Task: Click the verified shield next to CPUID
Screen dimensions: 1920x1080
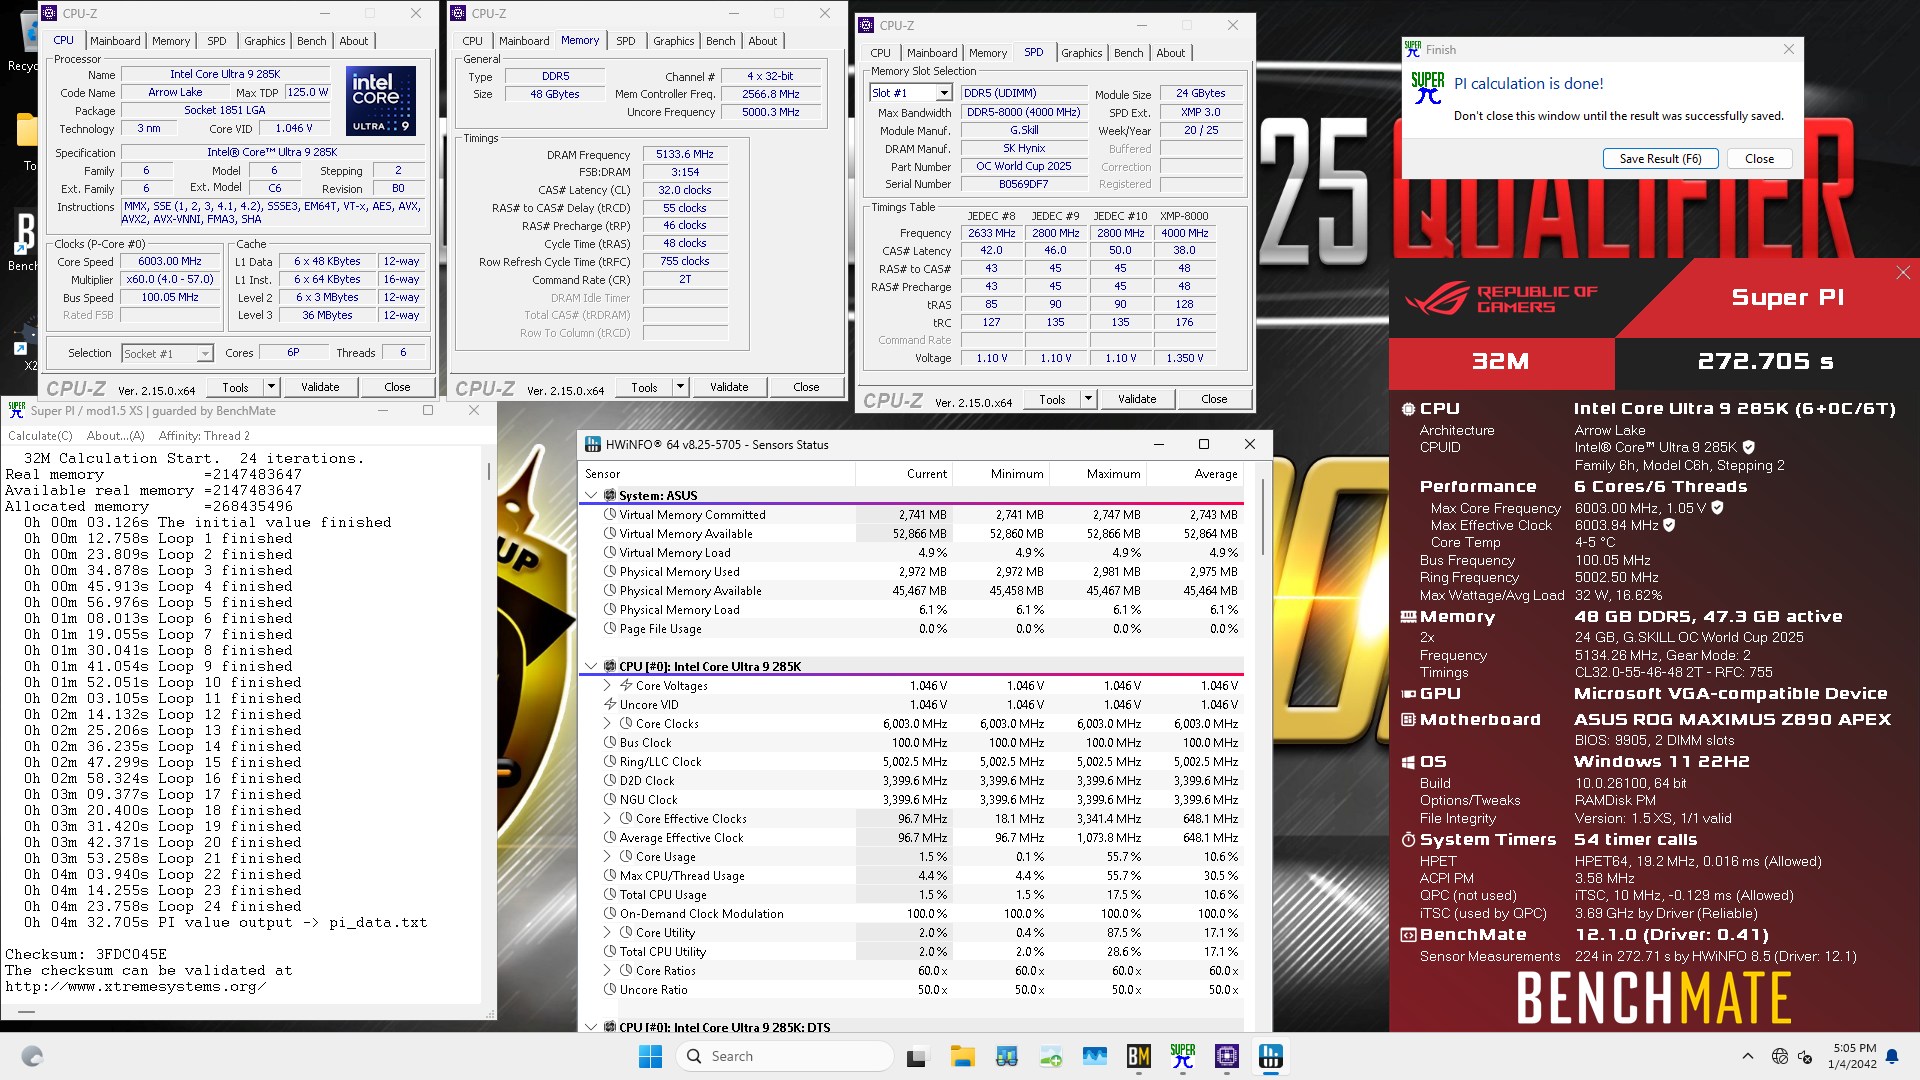Action: click(x=1748, y=448)
